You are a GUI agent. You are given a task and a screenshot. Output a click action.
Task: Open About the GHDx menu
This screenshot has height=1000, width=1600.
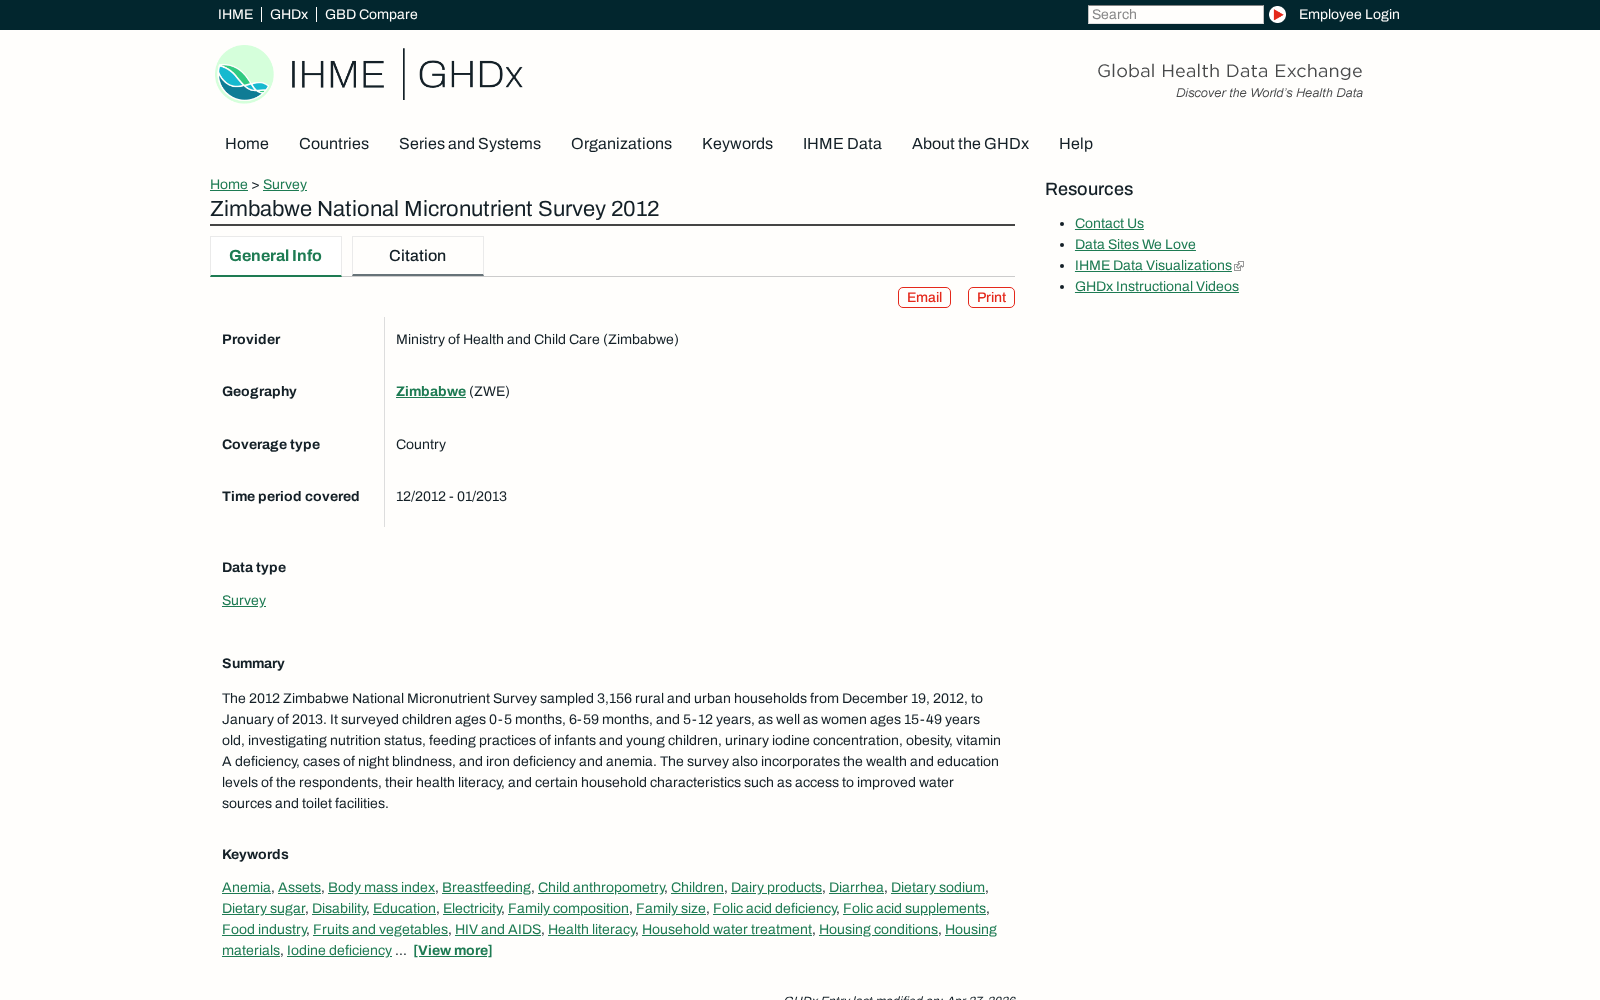[970, 144]
